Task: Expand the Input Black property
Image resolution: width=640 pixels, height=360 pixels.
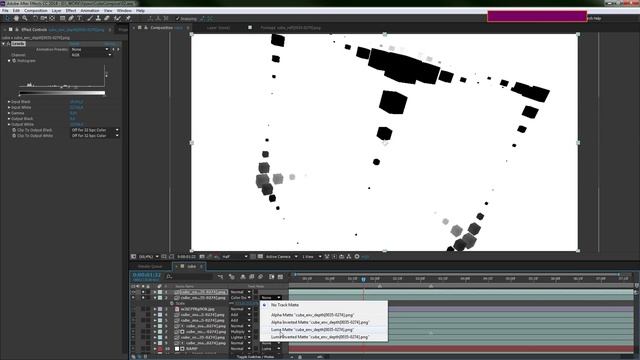Action: (9, 102)
